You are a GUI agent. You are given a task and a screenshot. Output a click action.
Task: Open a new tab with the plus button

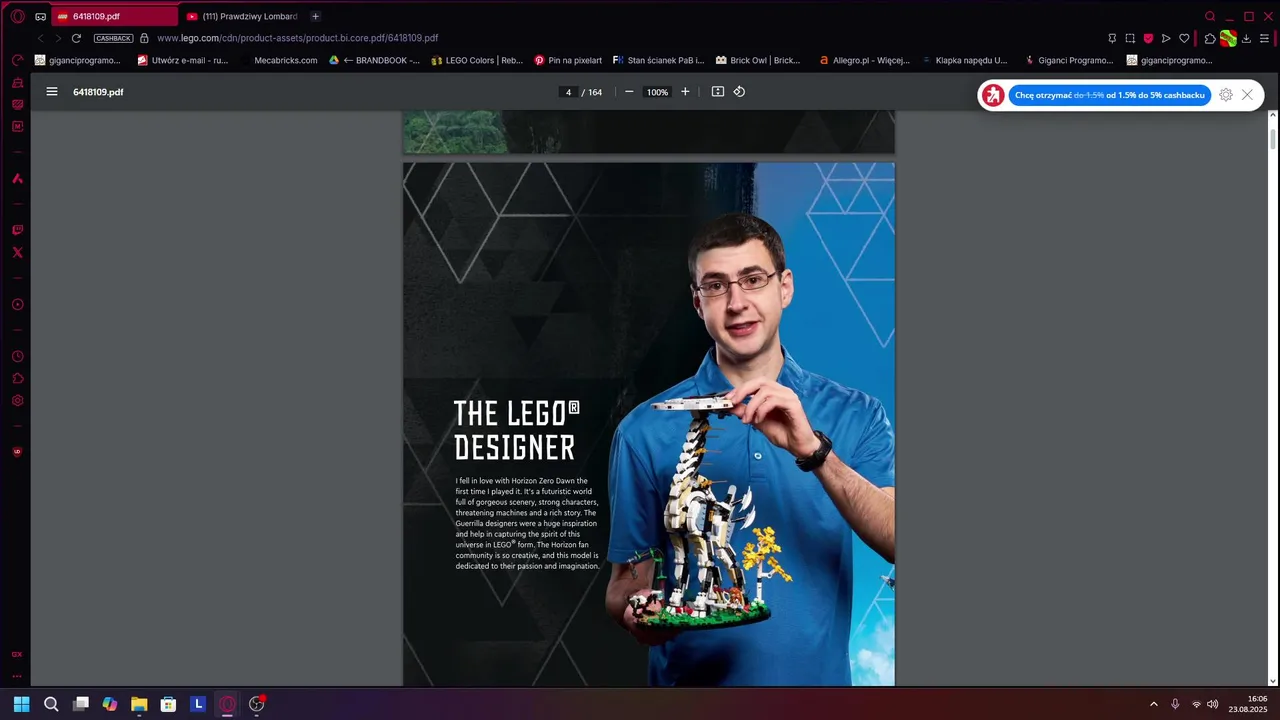pyautogui.click(x=316, y=16)
